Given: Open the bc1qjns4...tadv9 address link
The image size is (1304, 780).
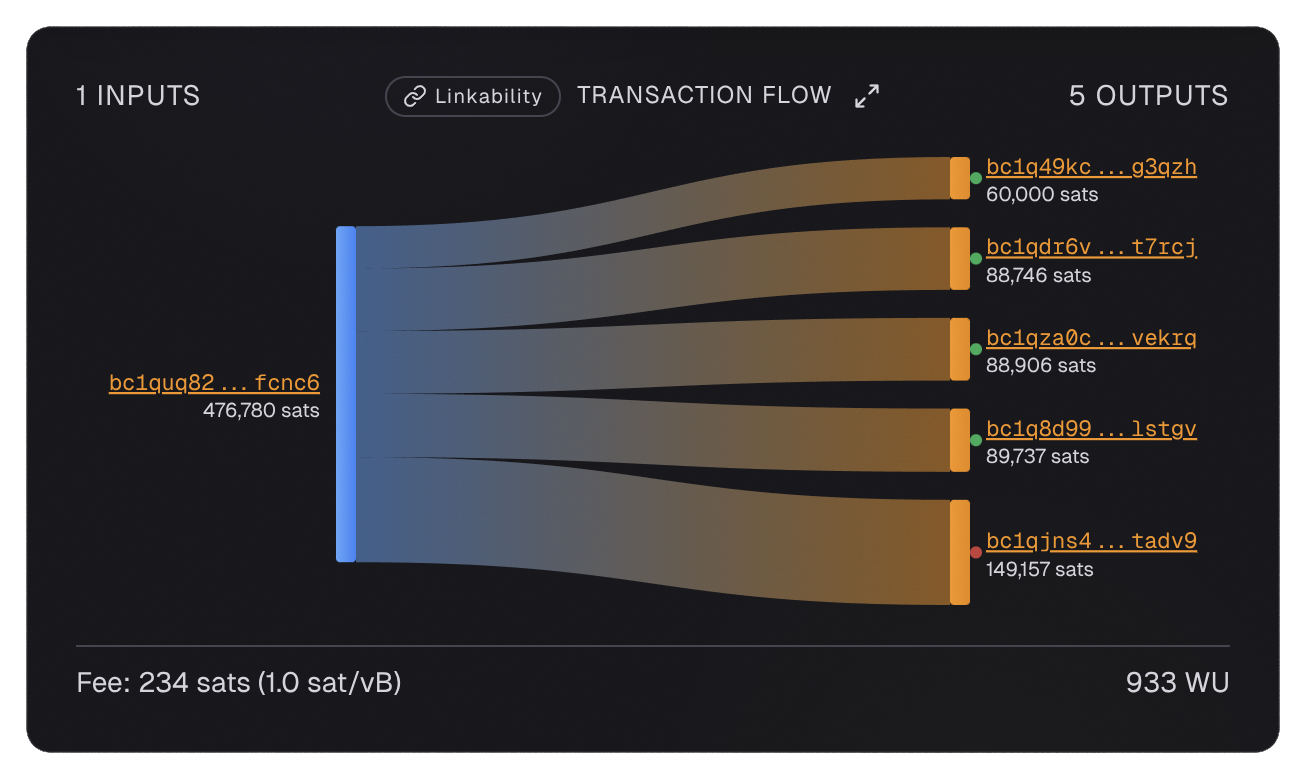Looking at the screenshot, I should (1091, 540).
